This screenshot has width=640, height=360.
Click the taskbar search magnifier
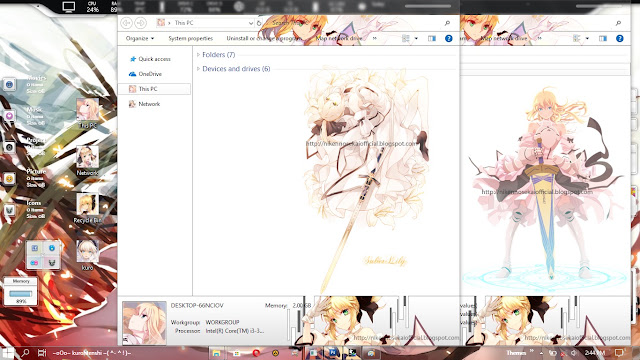pos(25,353)
